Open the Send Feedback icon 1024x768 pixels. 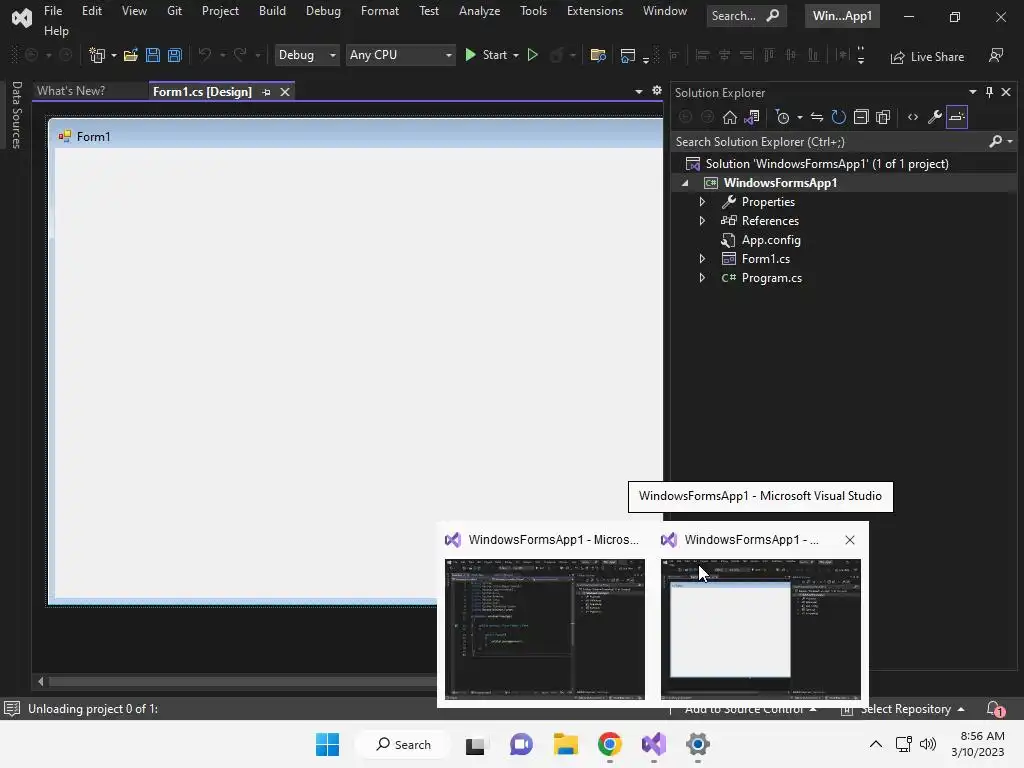pos(996,56)
